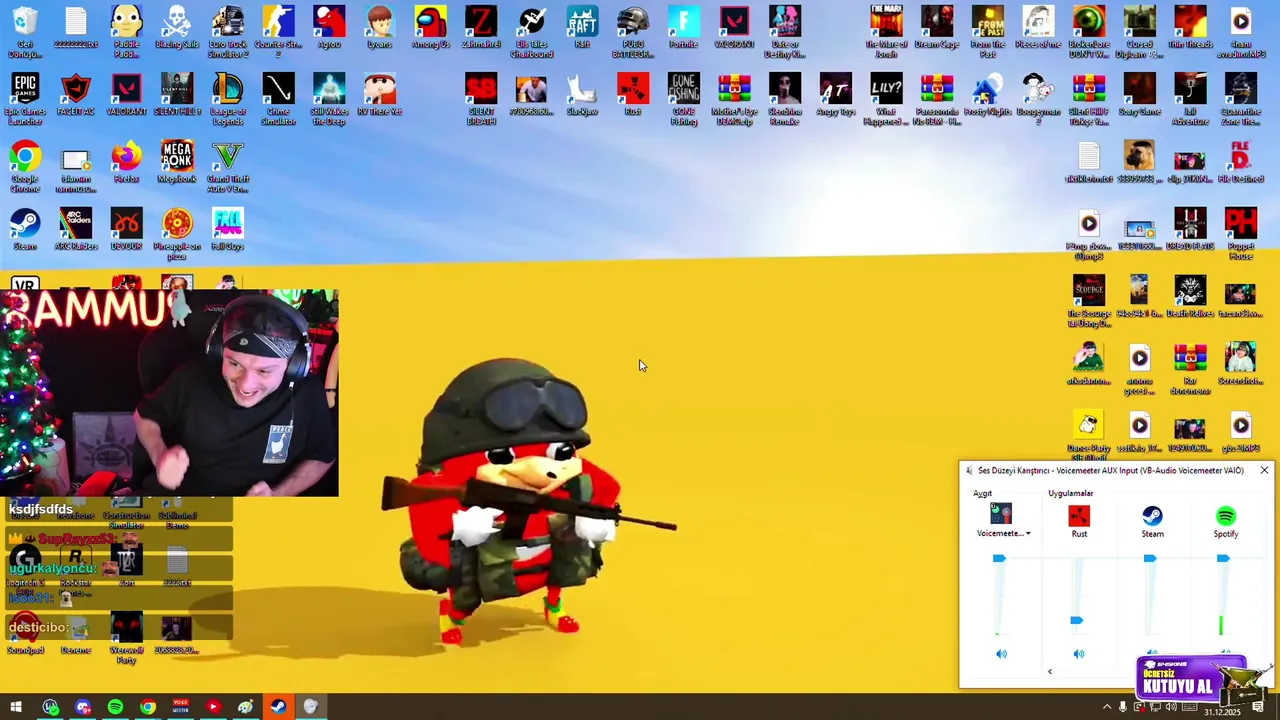Close the Ses Düzeyi Karıştırıcı window

click(x=1264, y=470)
